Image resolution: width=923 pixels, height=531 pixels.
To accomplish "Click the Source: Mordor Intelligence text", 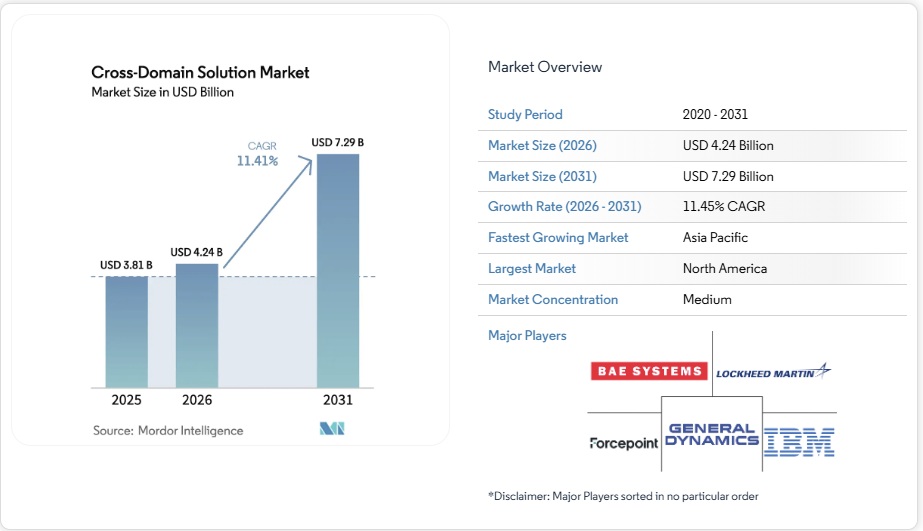I will point(168,430).
